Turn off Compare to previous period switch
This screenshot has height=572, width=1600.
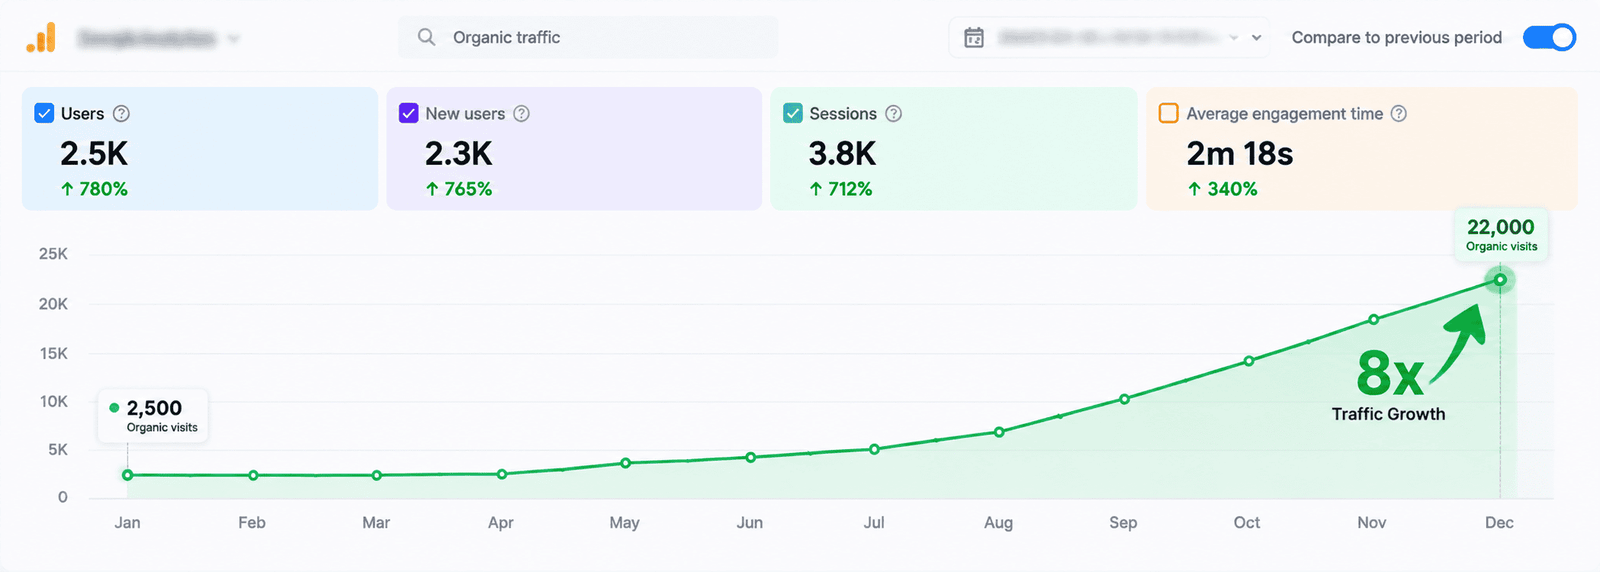click(x=1549, y=37)
